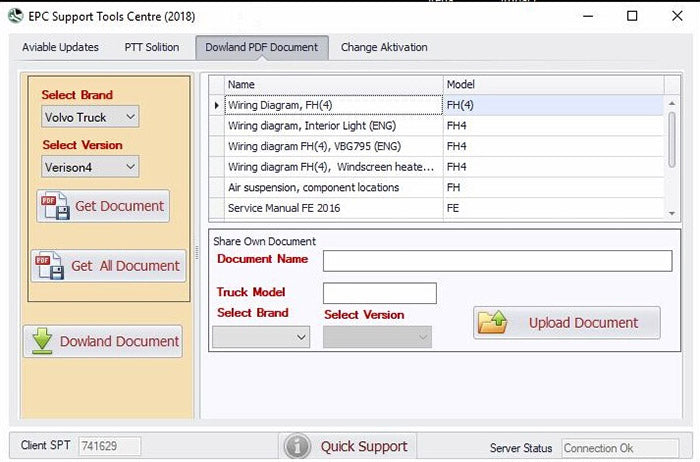Focus the Truck Model input box

pos(379,293)
